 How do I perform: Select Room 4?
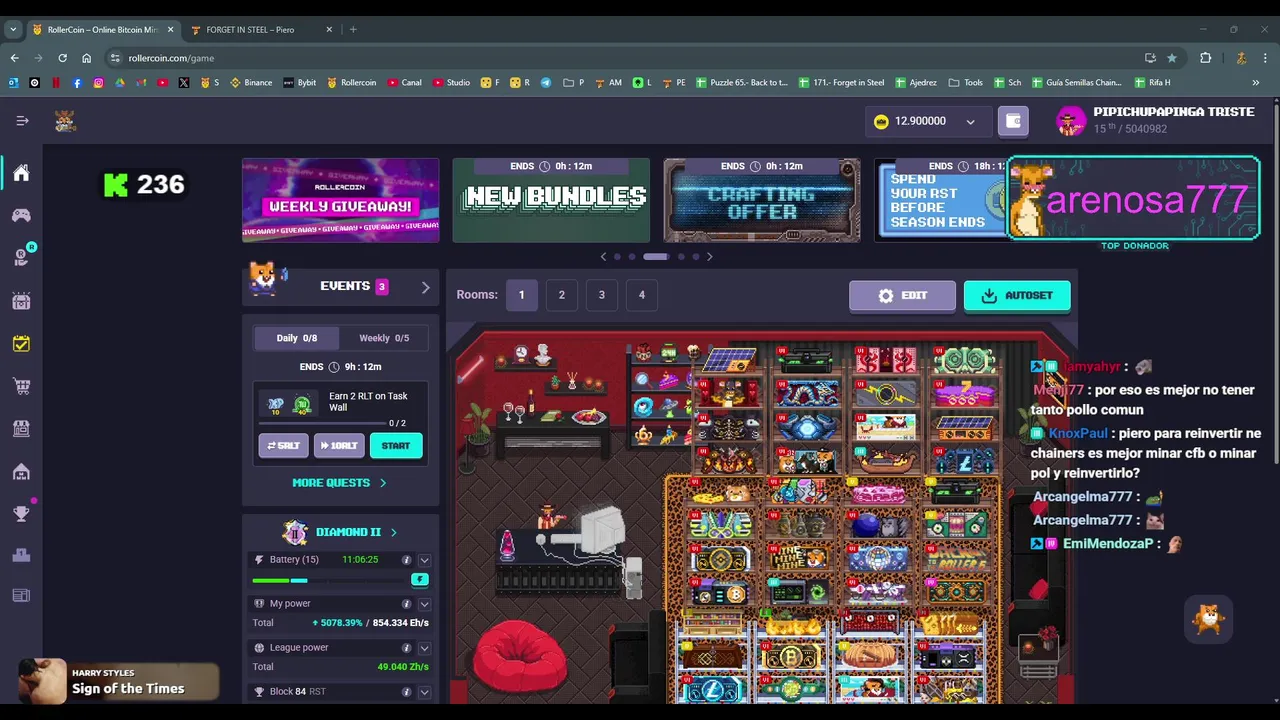(x=641, y=295)
